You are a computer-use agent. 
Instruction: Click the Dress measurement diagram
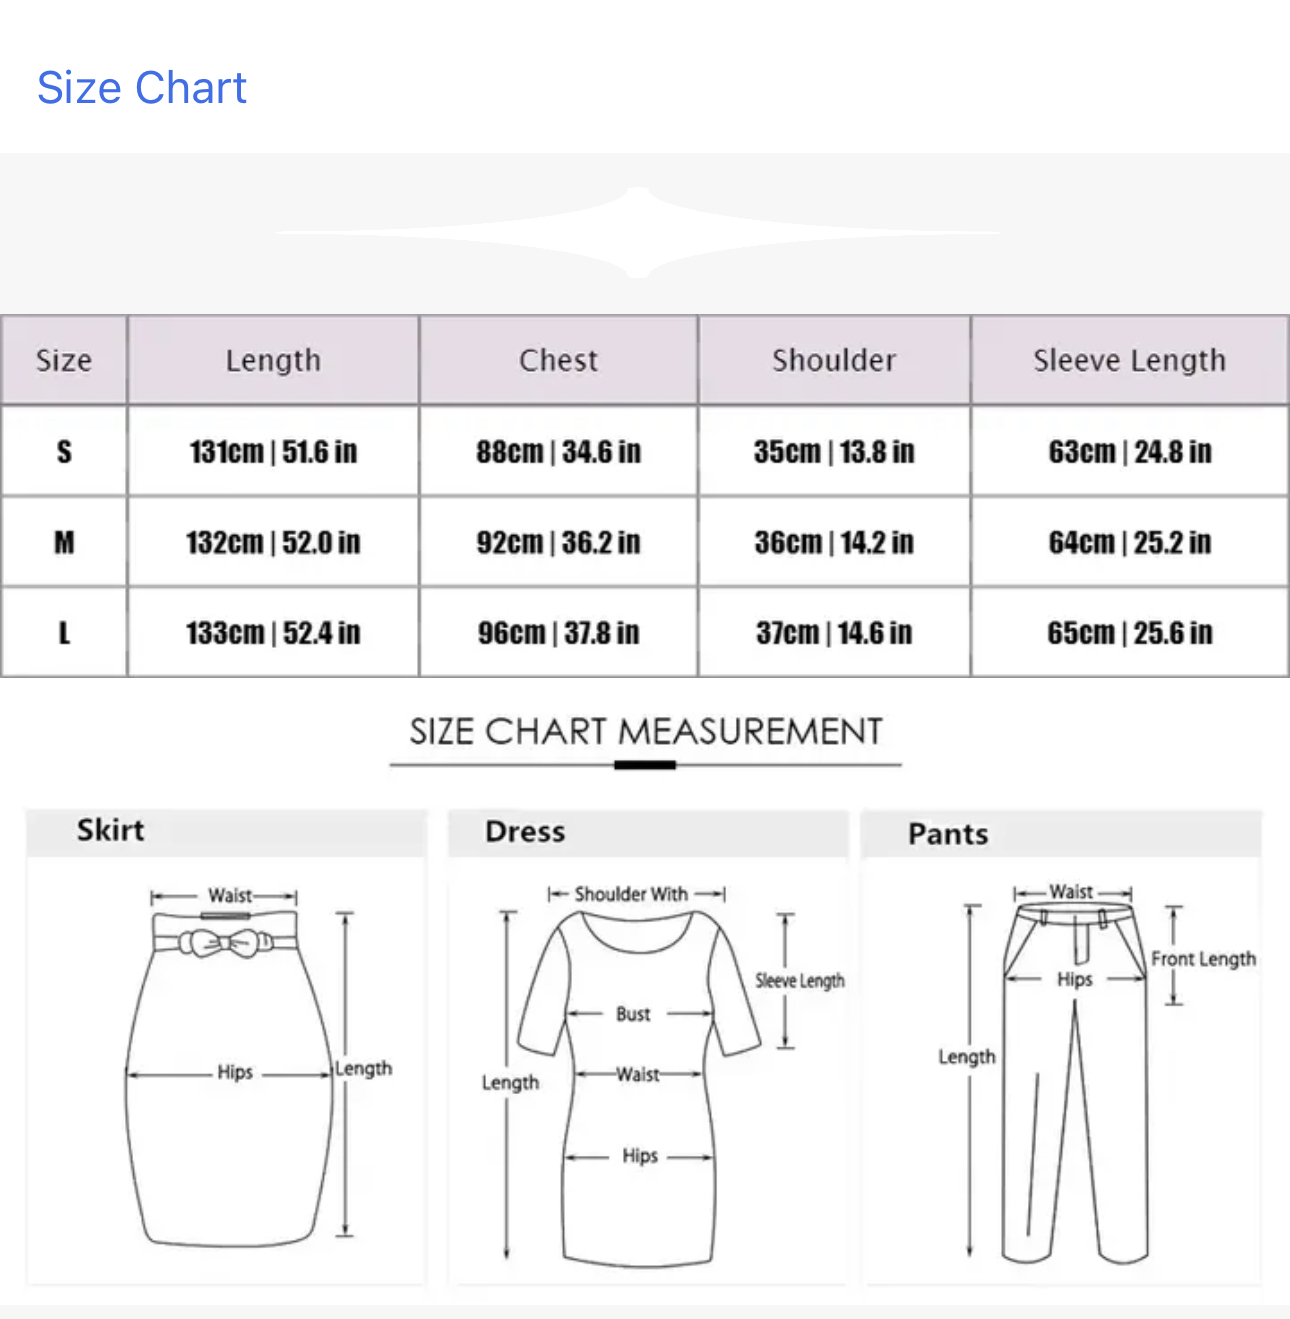coord(640,1075)
